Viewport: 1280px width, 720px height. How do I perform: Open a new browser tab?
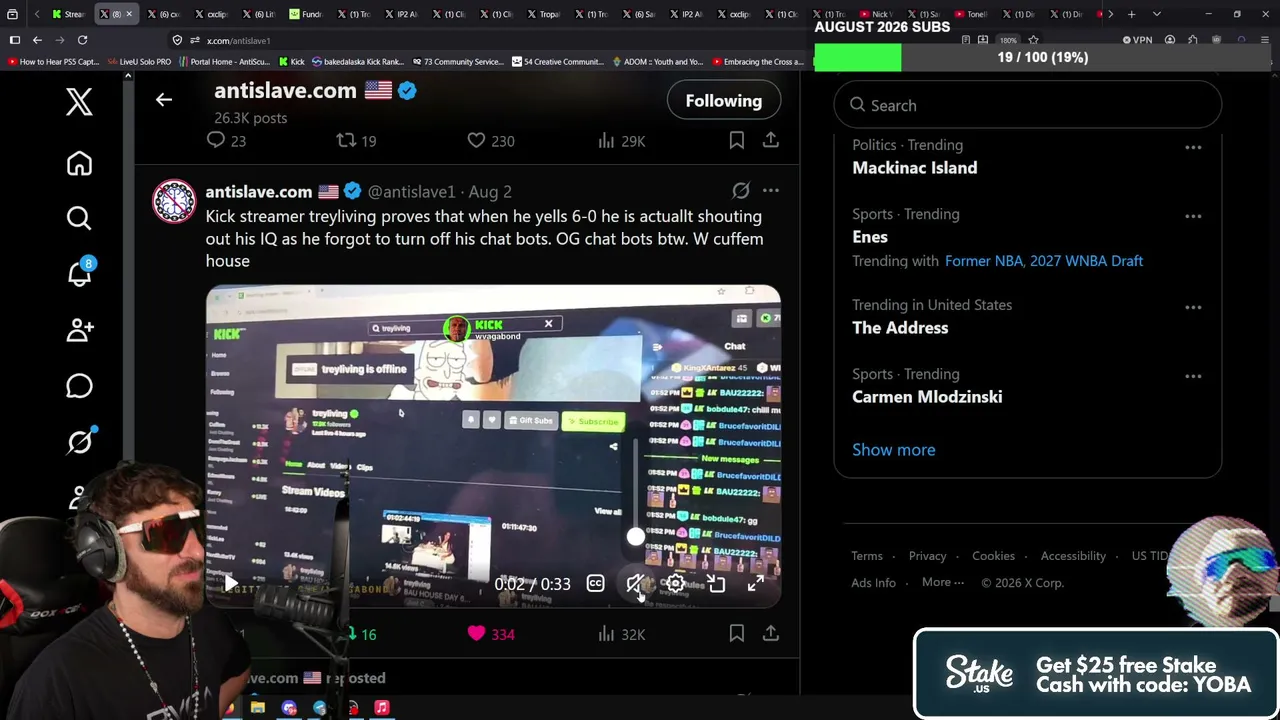(1131, 14)
